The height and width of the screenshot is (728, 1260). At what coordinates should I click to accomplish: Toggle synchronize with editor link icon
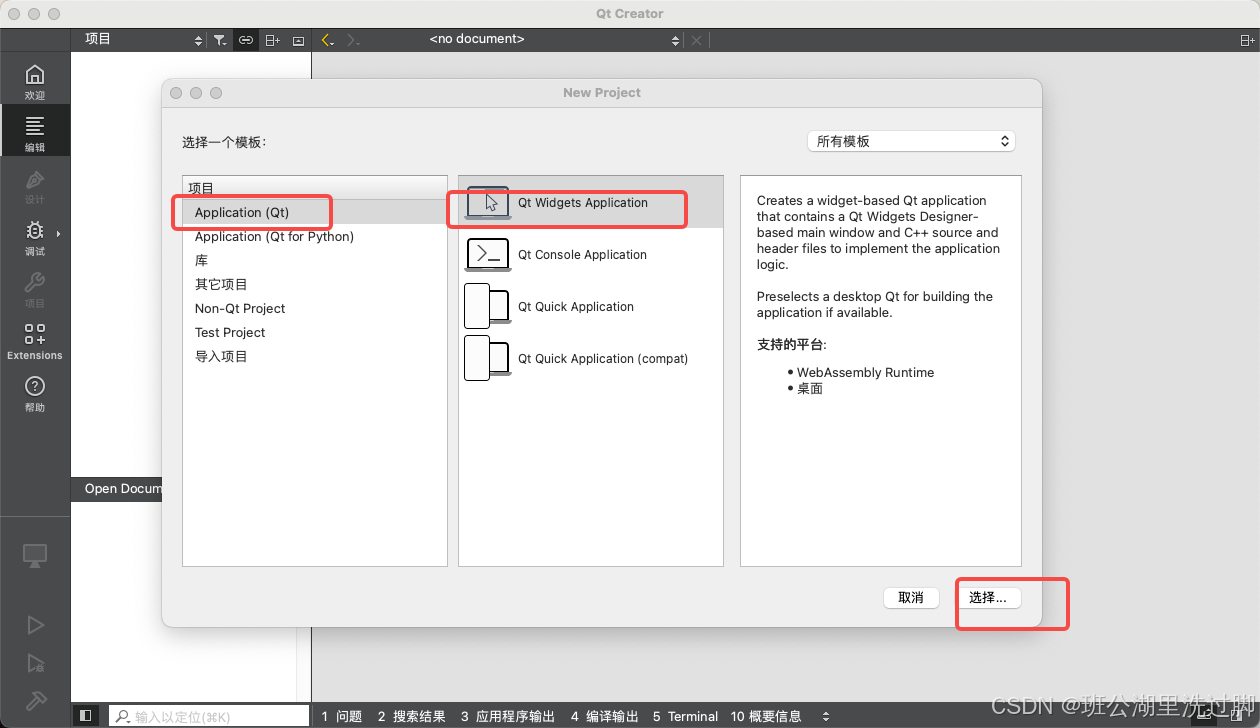click(x=246, y=40)
